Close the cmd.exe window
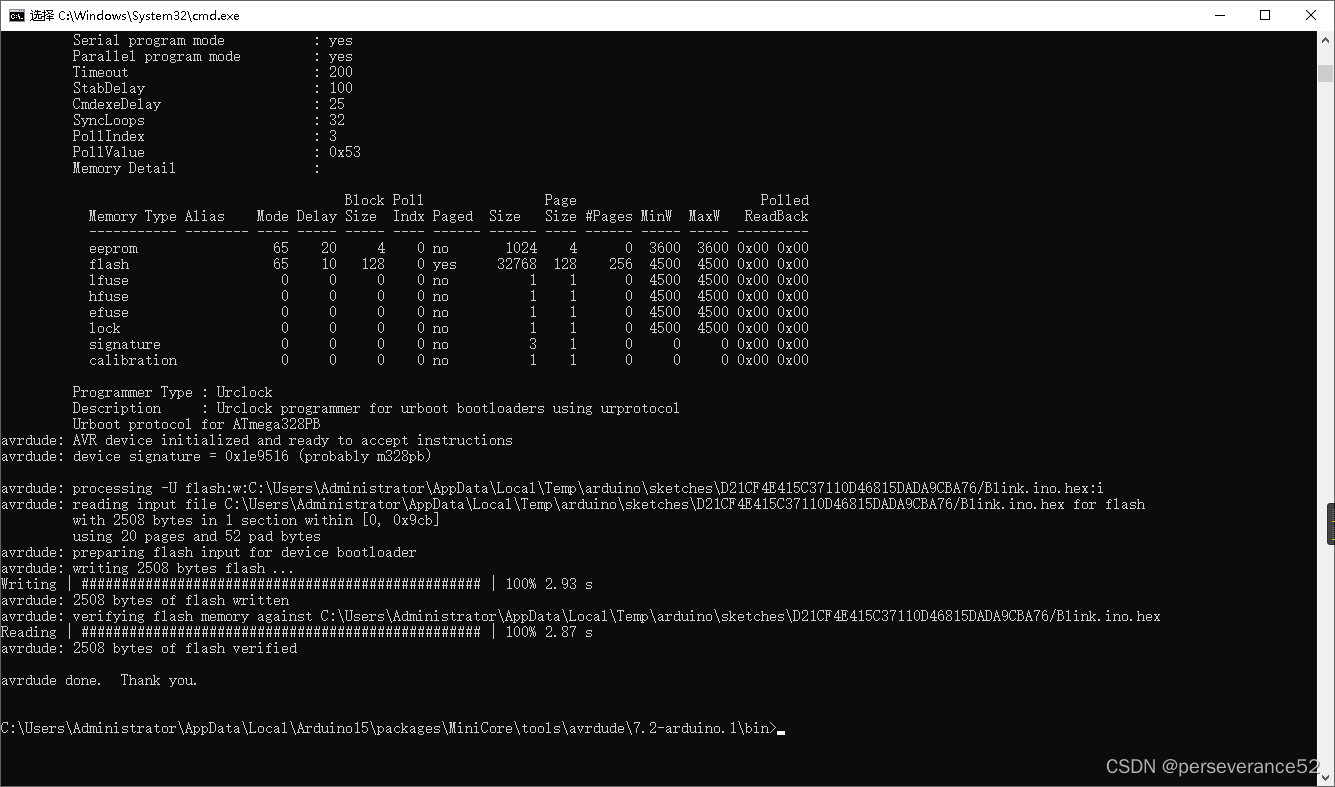The width and height of the screenshot is (1335, 787). coord(1311,15)
